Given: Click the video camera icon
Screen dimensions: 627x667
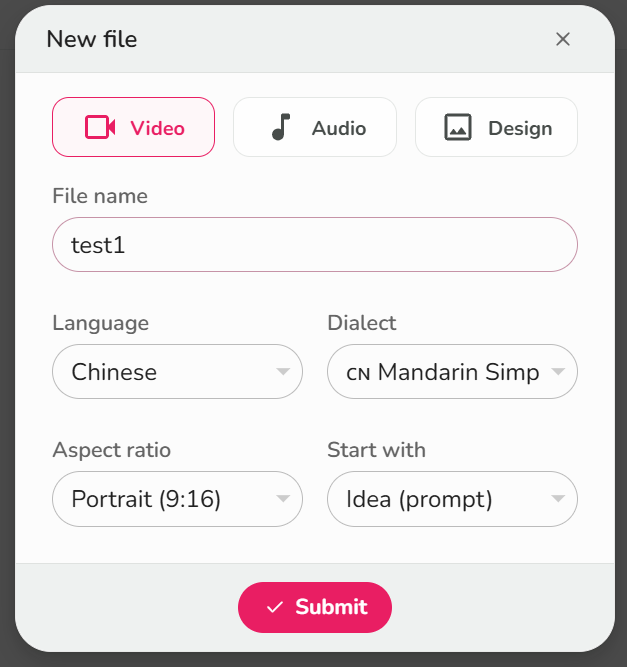Looking at the screenshot, I should pos(100,127).
